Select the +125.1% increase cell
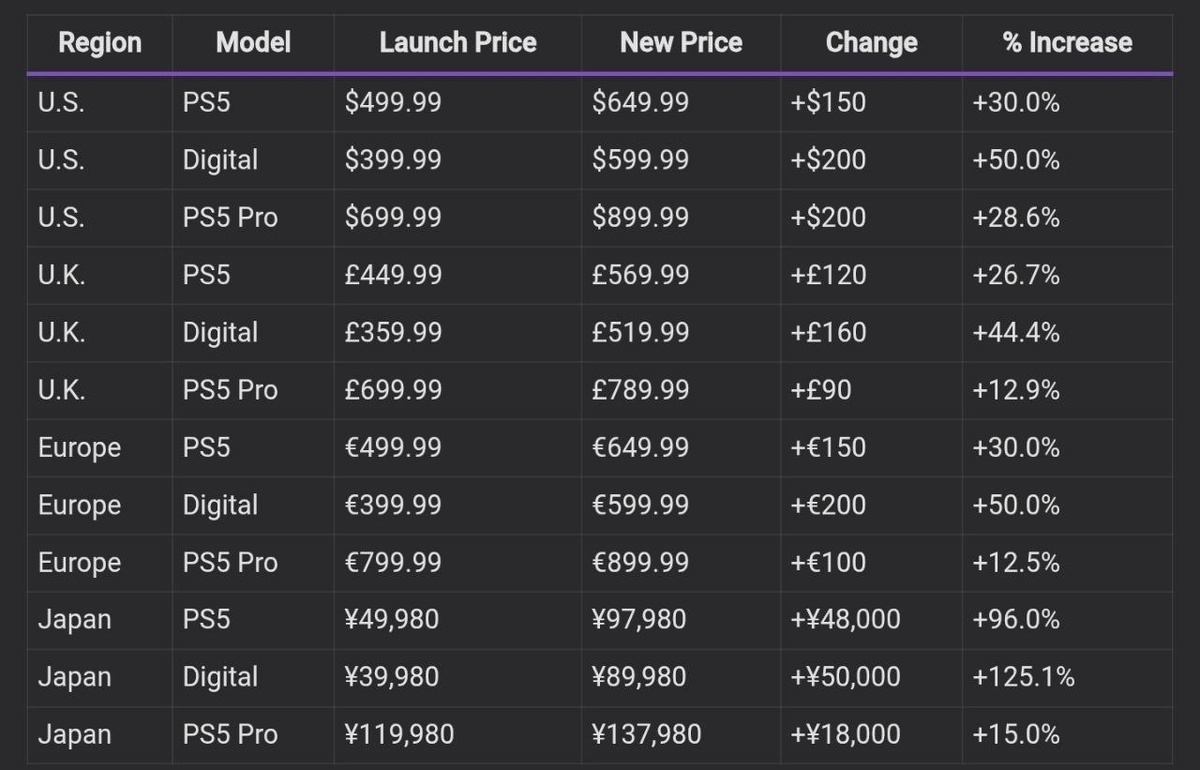 (x=1023, y=677)
